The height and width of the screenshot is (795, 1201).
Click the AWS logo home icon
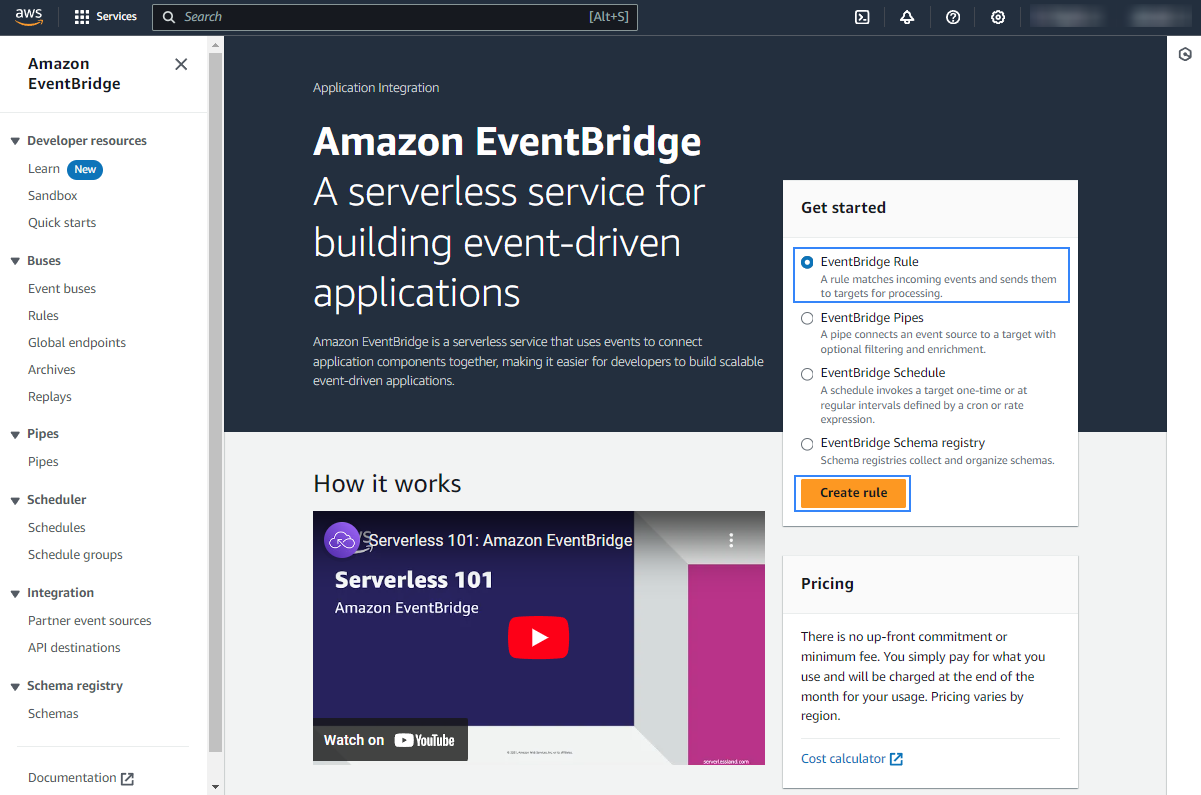tap(29, 17)
